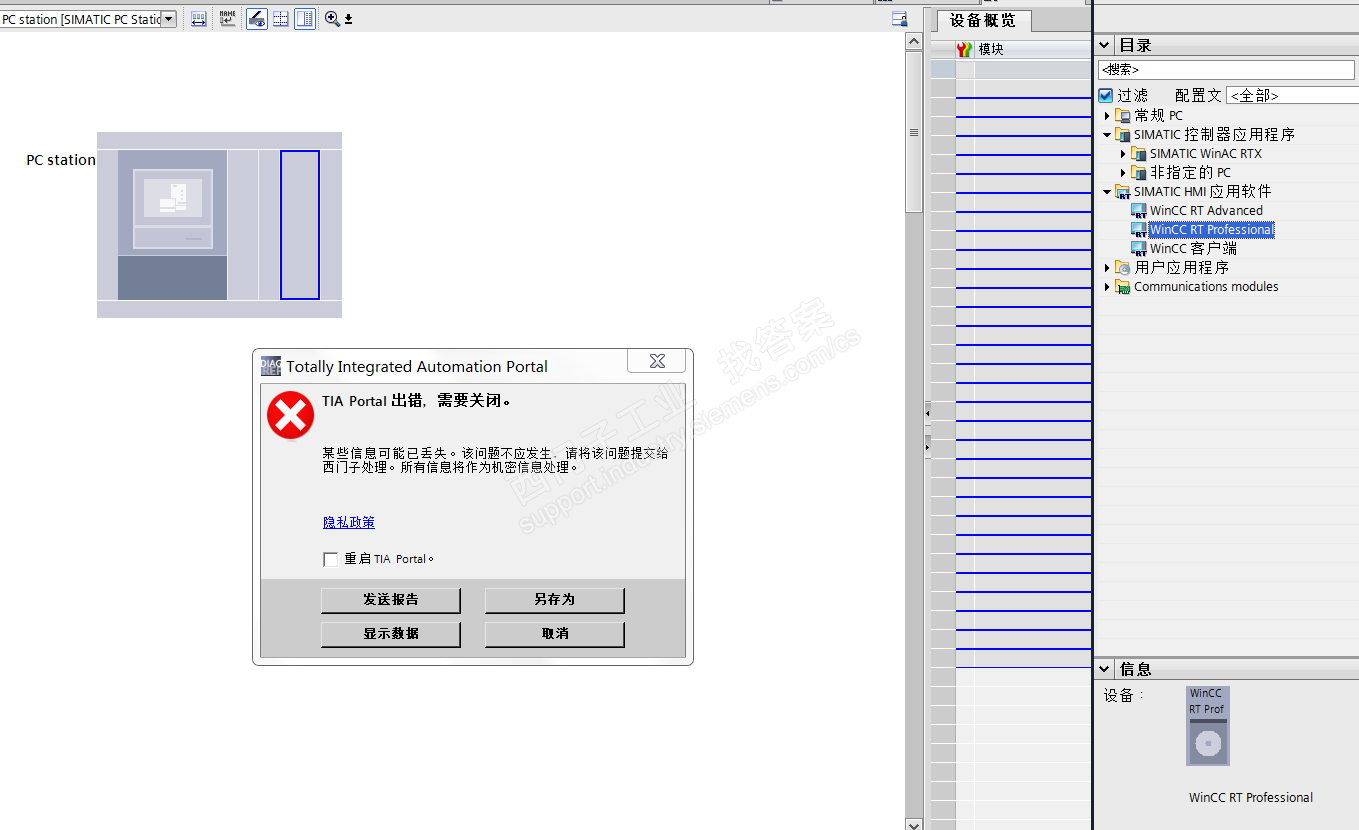Screen dimensions: 1359x830
Task: Close the Totally Integrated Automation Portal dialog
Action: [x=657, y=361]
